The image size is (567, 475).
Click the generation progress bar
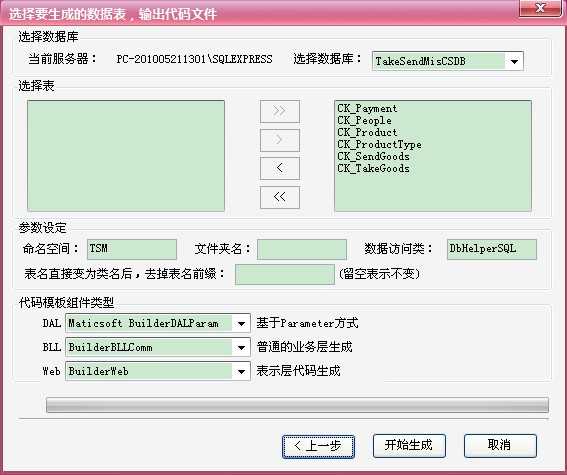click(x=297, y=405)
